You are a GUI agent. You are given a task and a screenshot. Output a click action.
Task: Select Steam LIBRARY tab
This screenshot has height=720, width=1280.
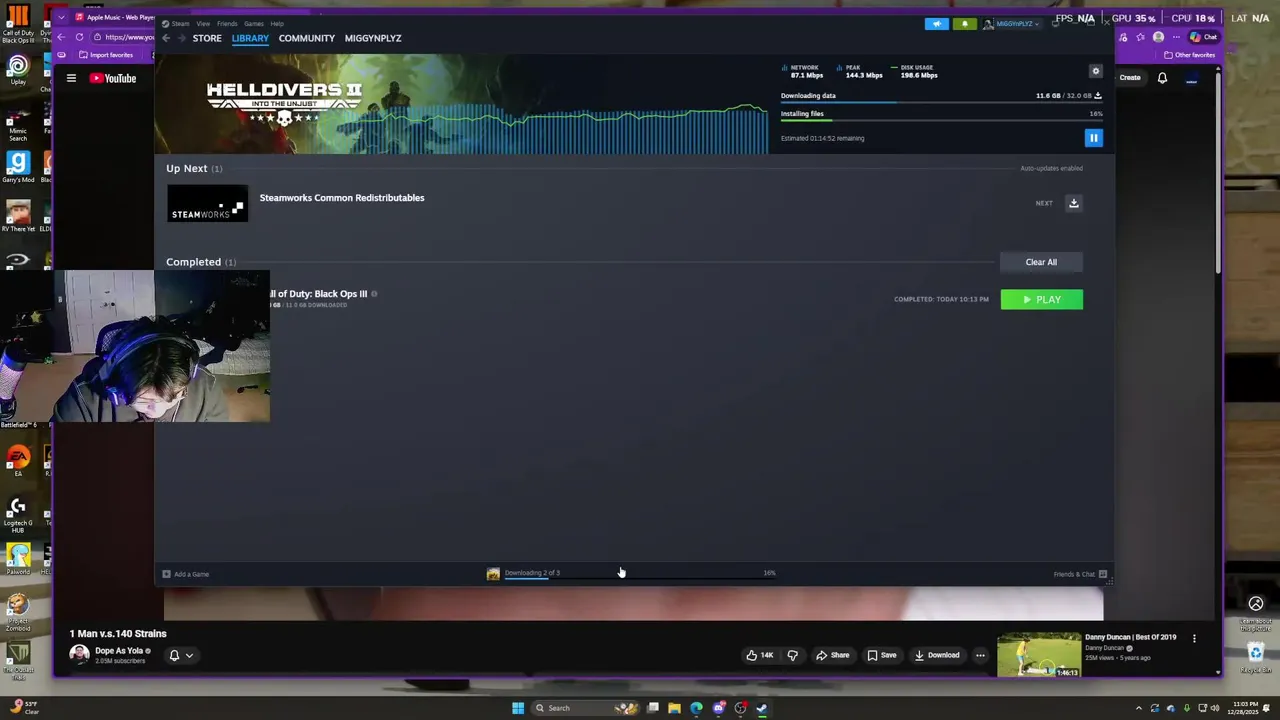pyautogui.click(x=250, y=38)
